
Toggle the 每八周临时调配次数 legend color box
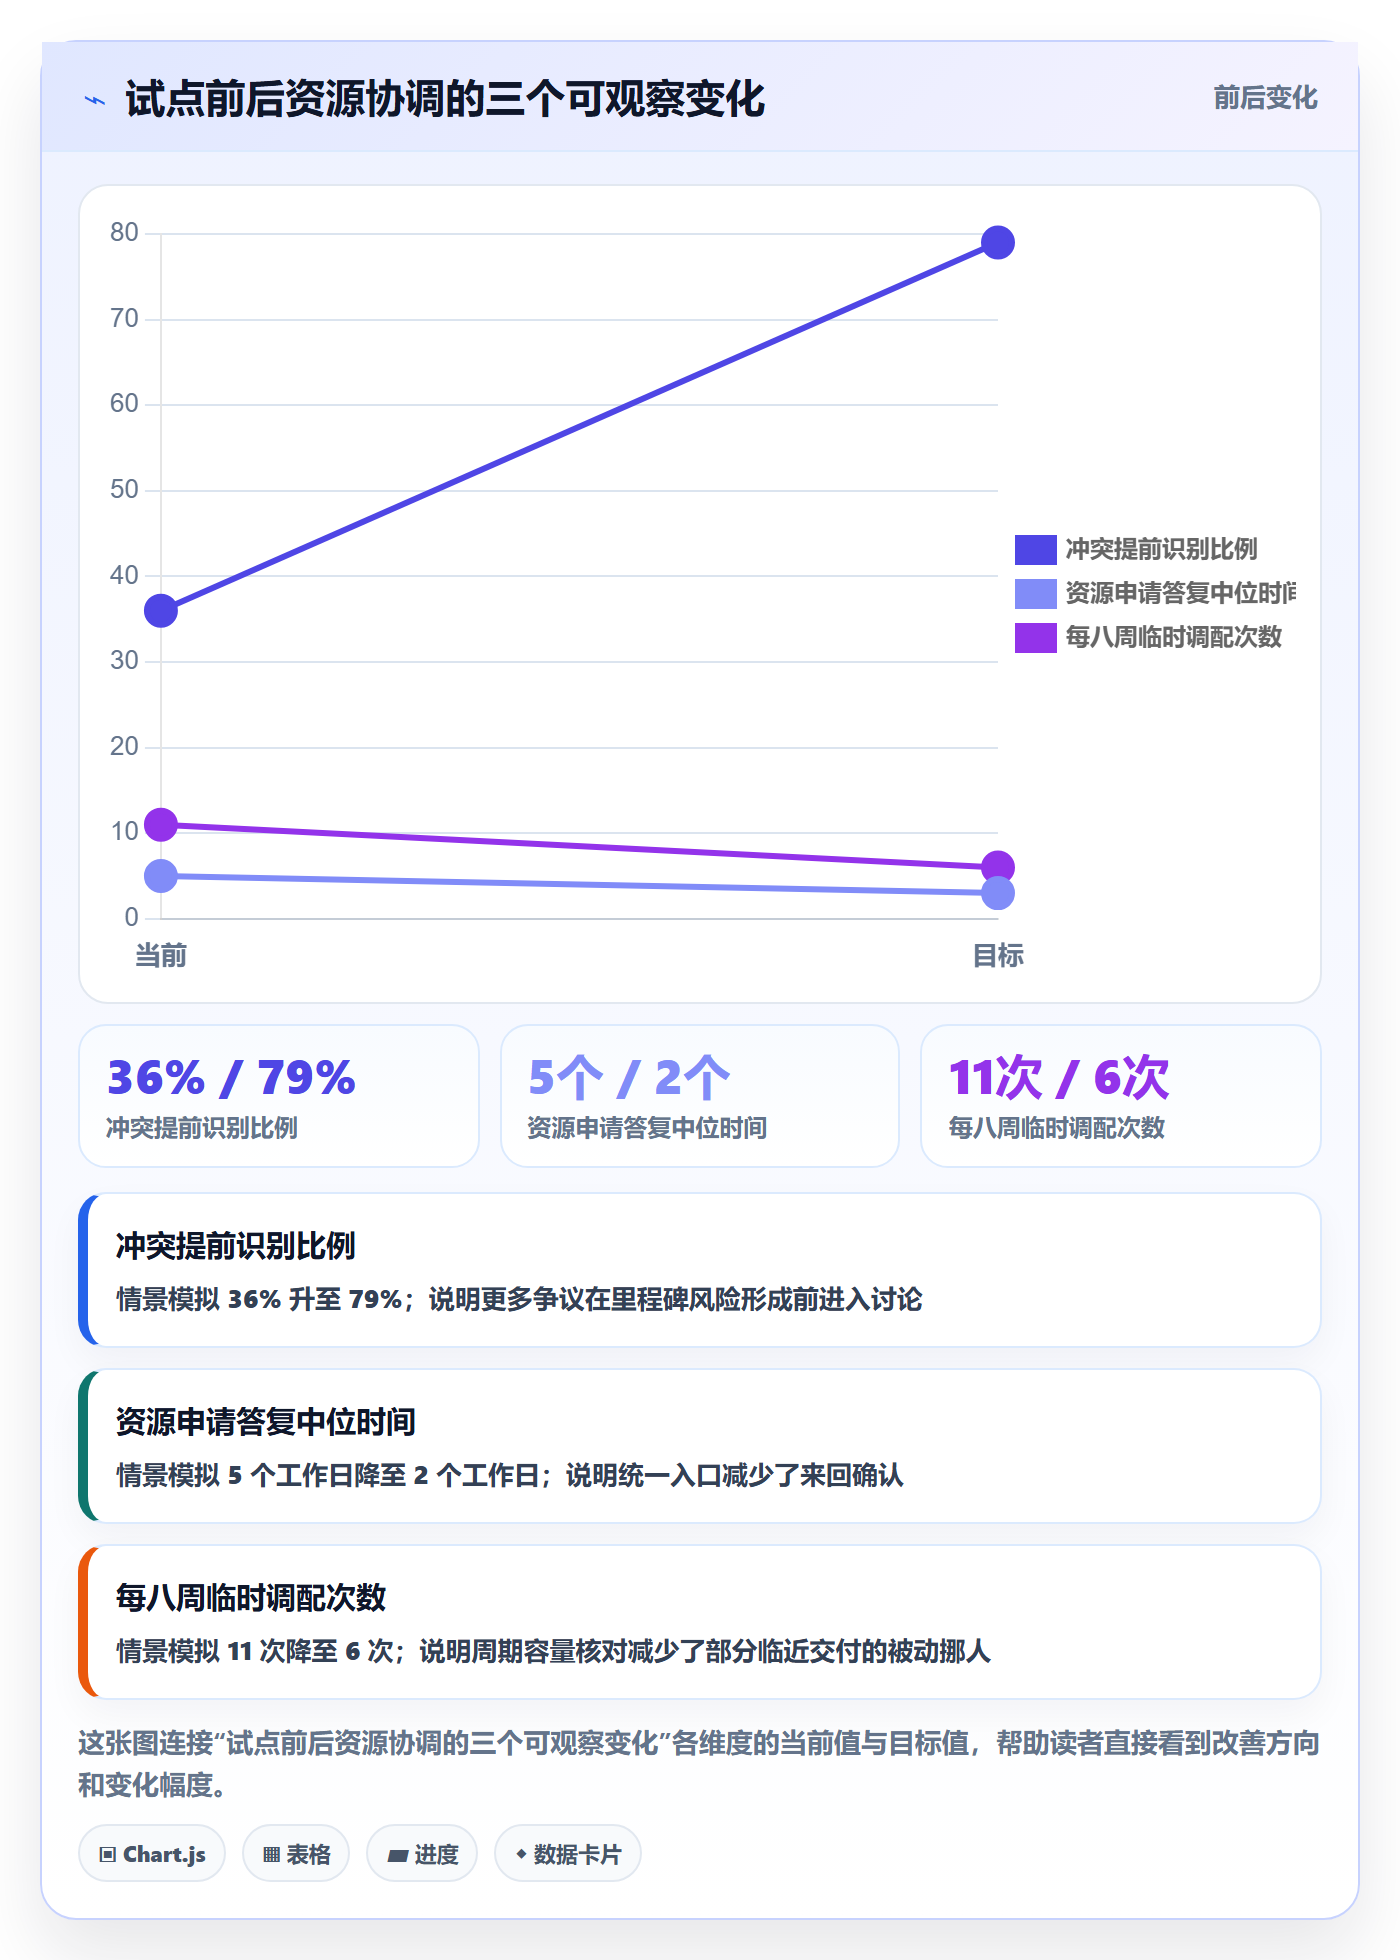coord(1036,637)
